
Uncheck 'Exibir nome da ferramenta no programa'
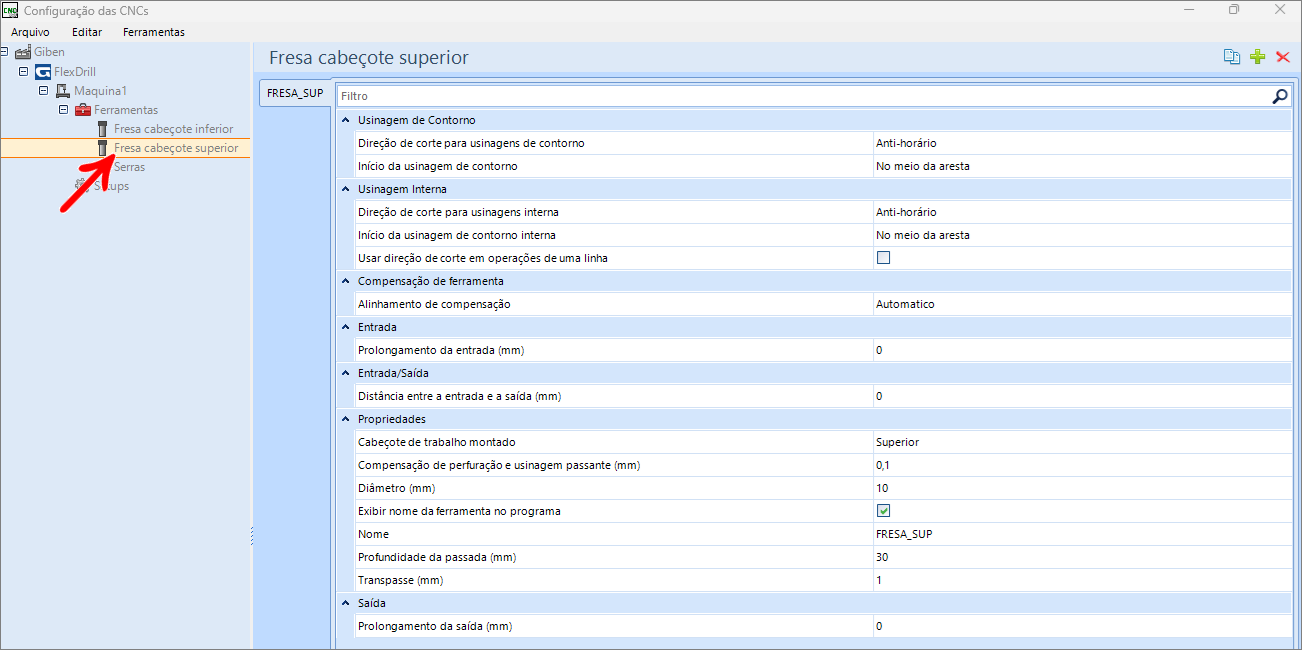883,511
